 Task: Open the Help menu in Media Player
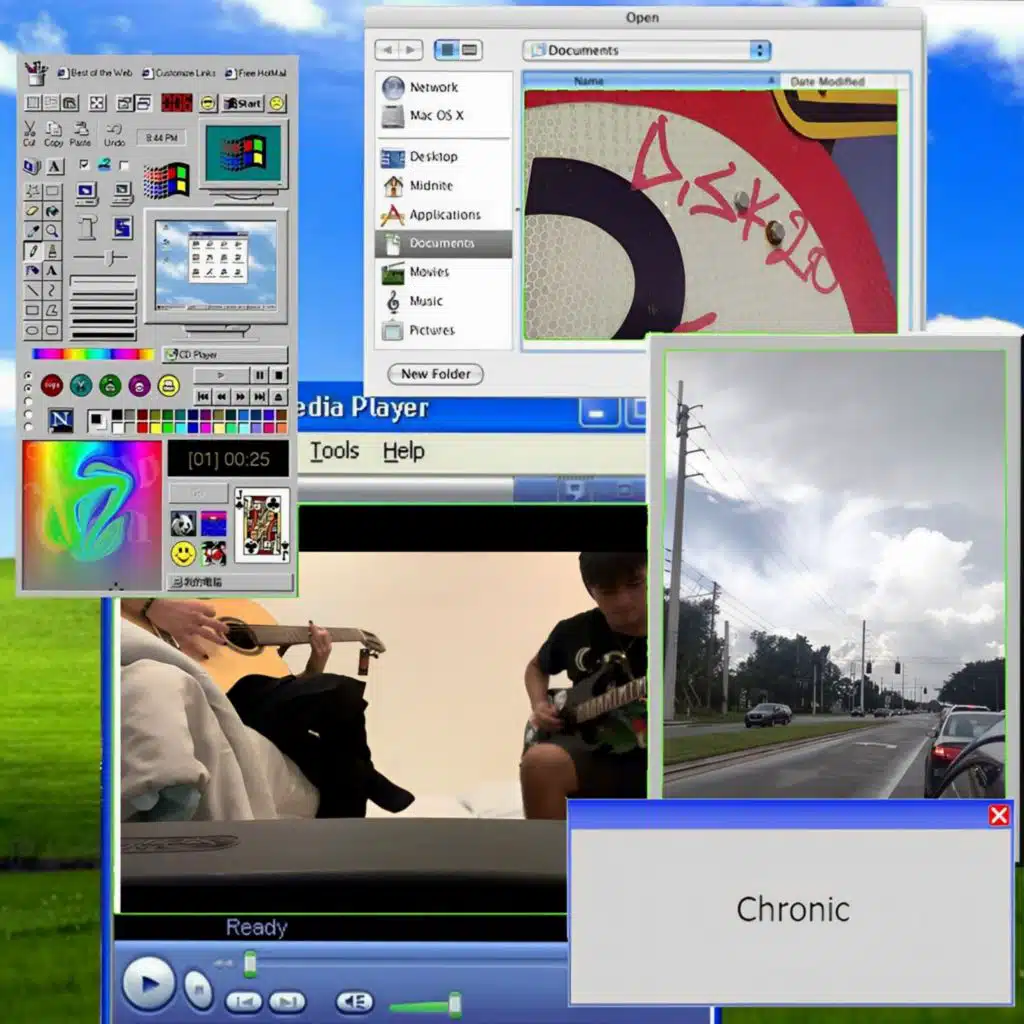[x=405, y=451]
